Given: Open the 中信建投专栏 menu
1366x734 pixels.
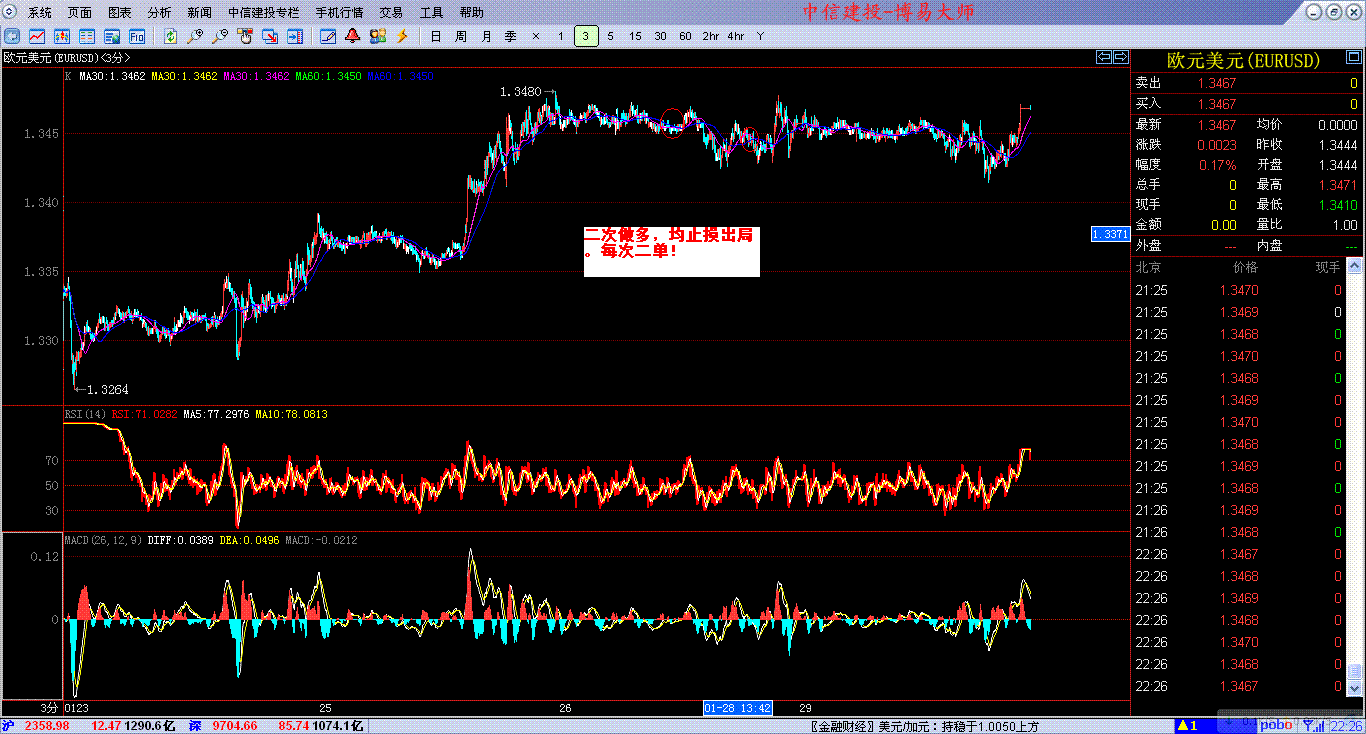Looking at the screenshot, I should (x=263, y=13).
